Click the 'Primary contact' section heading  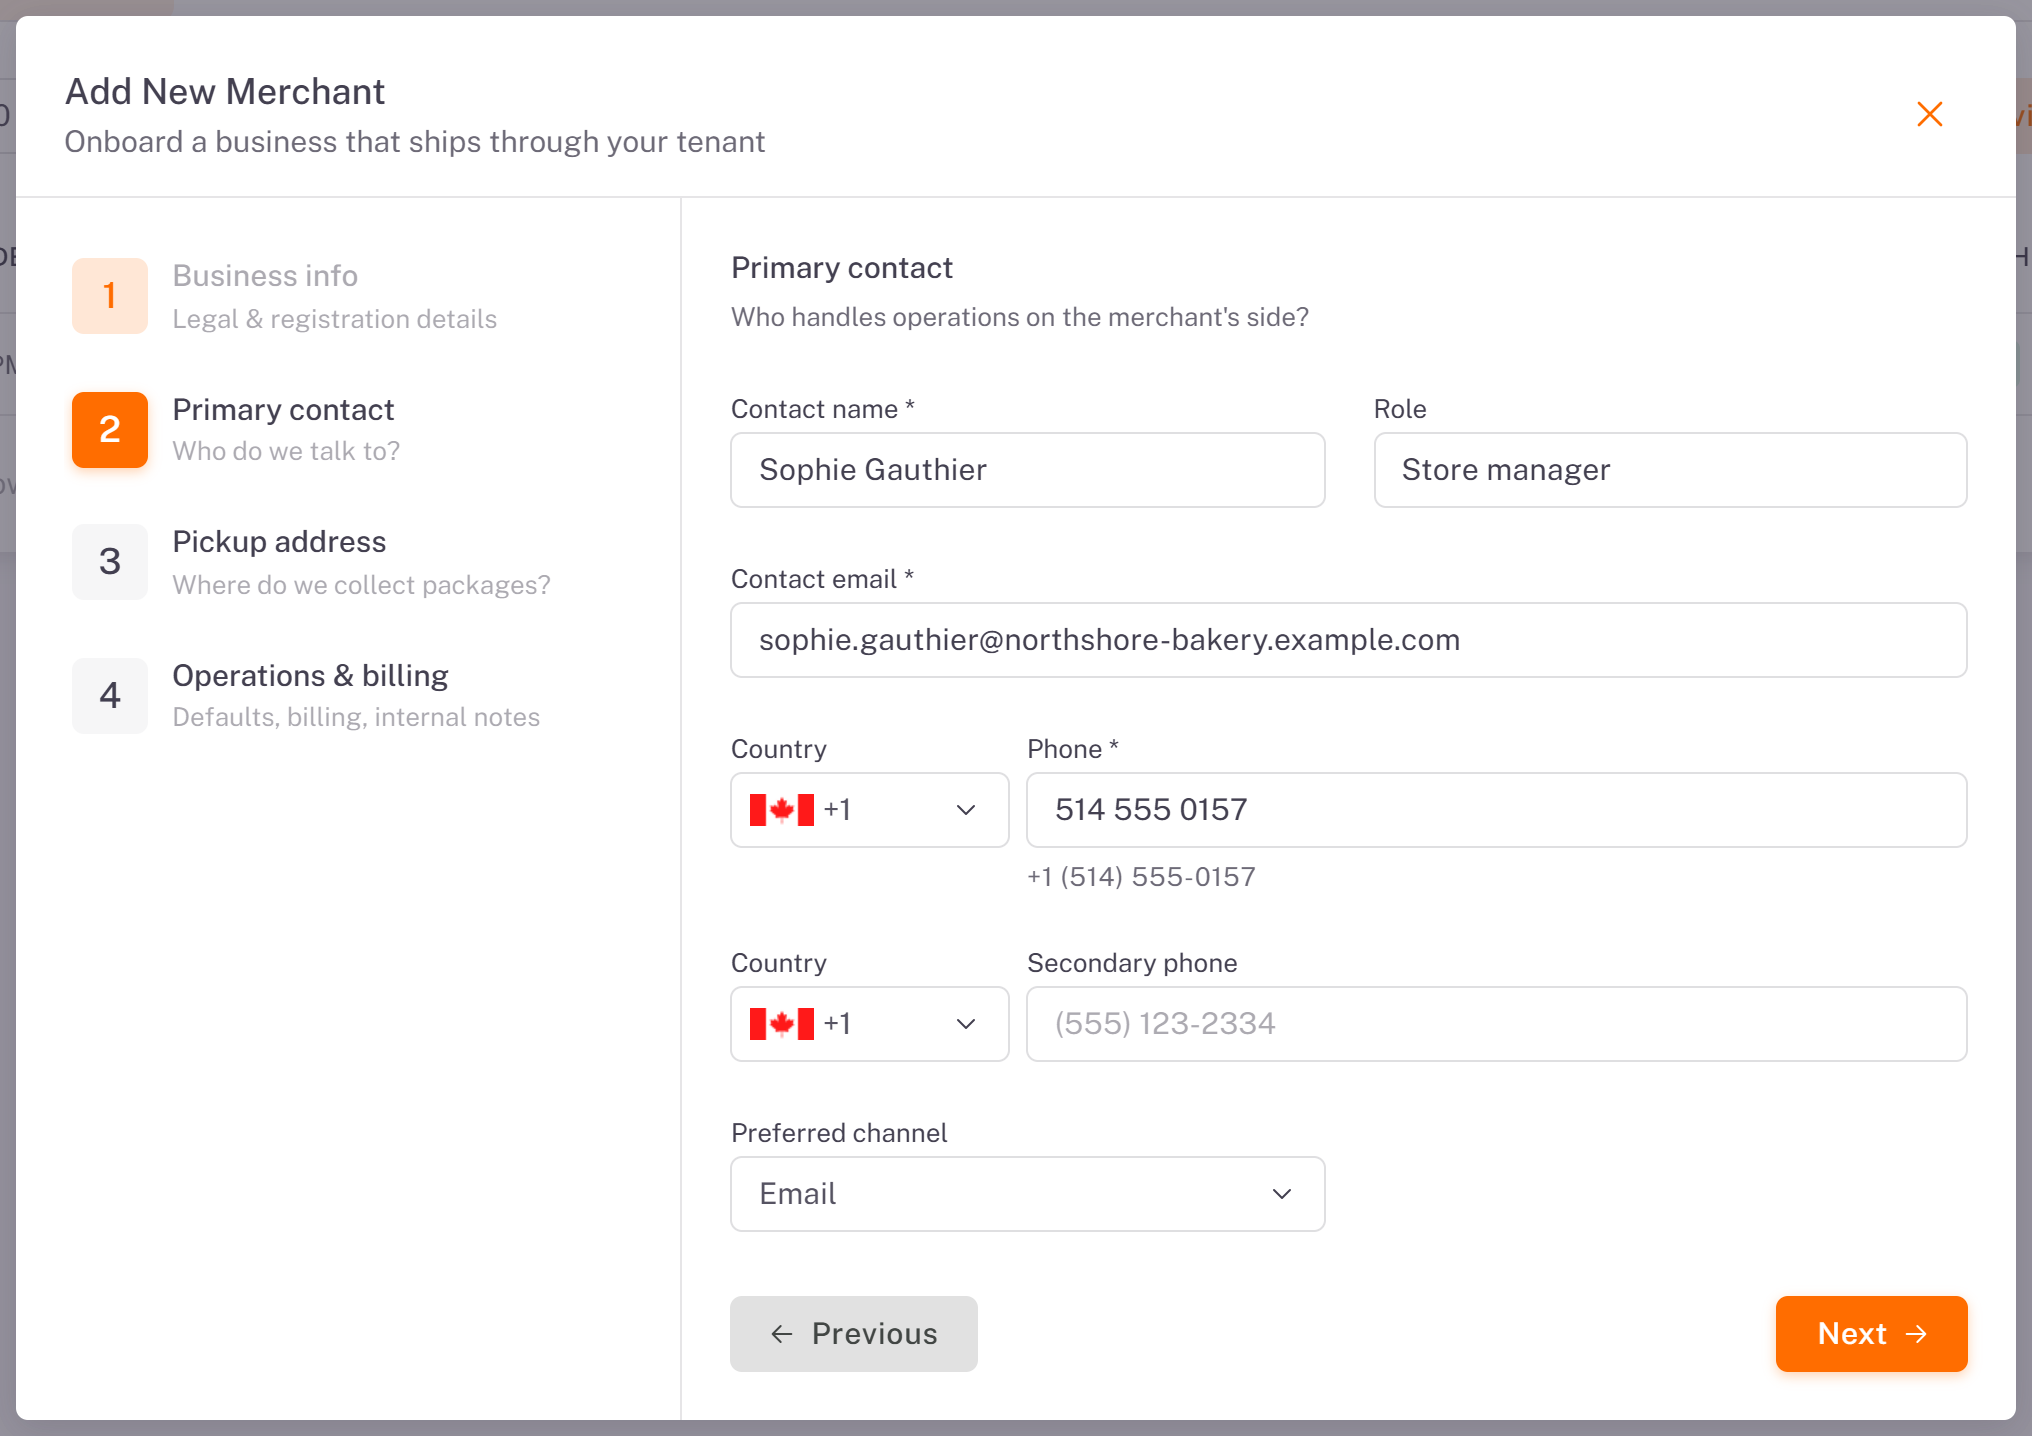coord(842,268)
